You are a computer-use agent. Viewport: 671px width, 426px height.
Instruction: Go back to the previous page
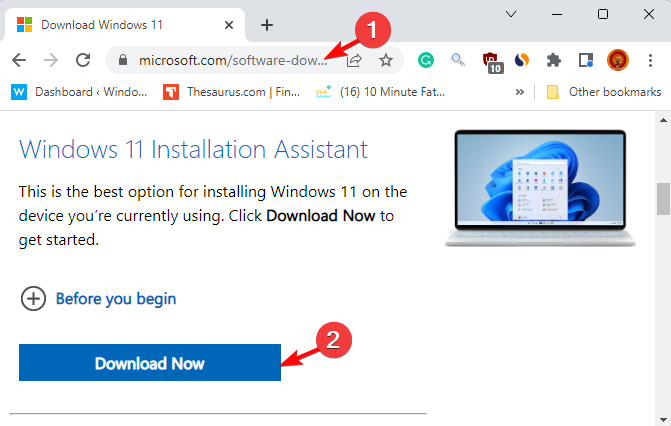[19, 60]
